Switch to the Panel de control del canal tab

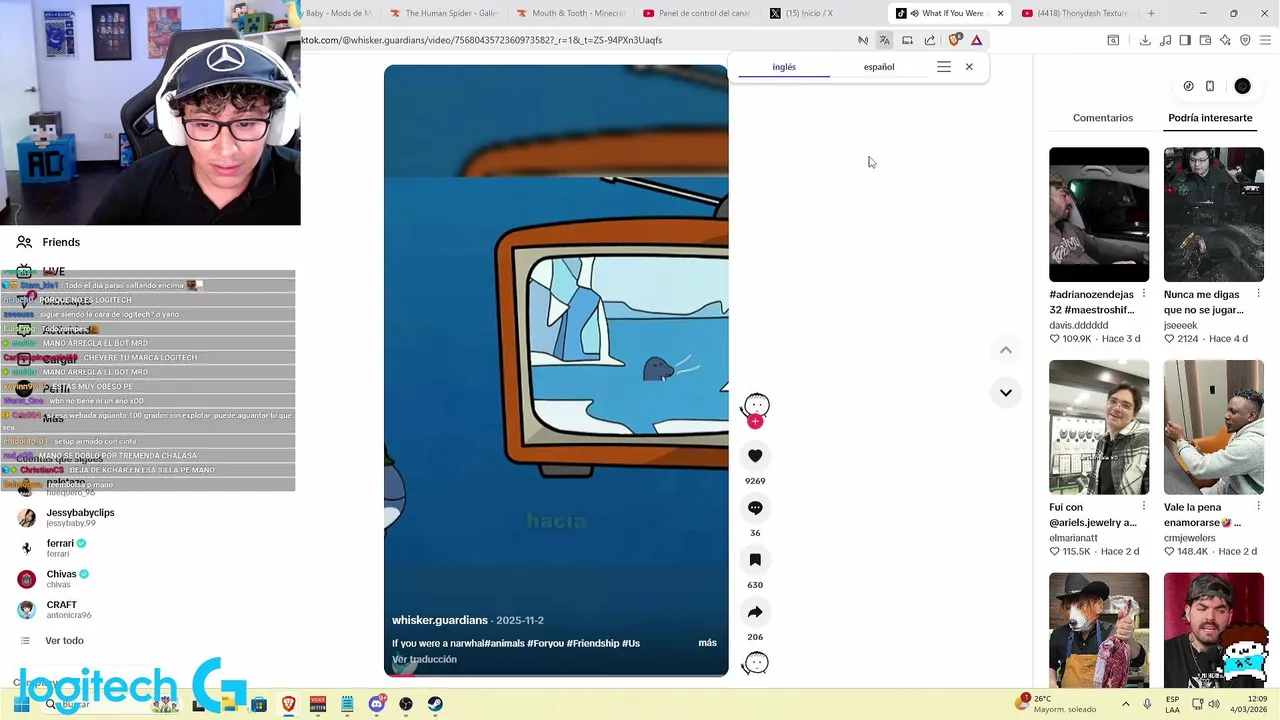tap(697, 13)
